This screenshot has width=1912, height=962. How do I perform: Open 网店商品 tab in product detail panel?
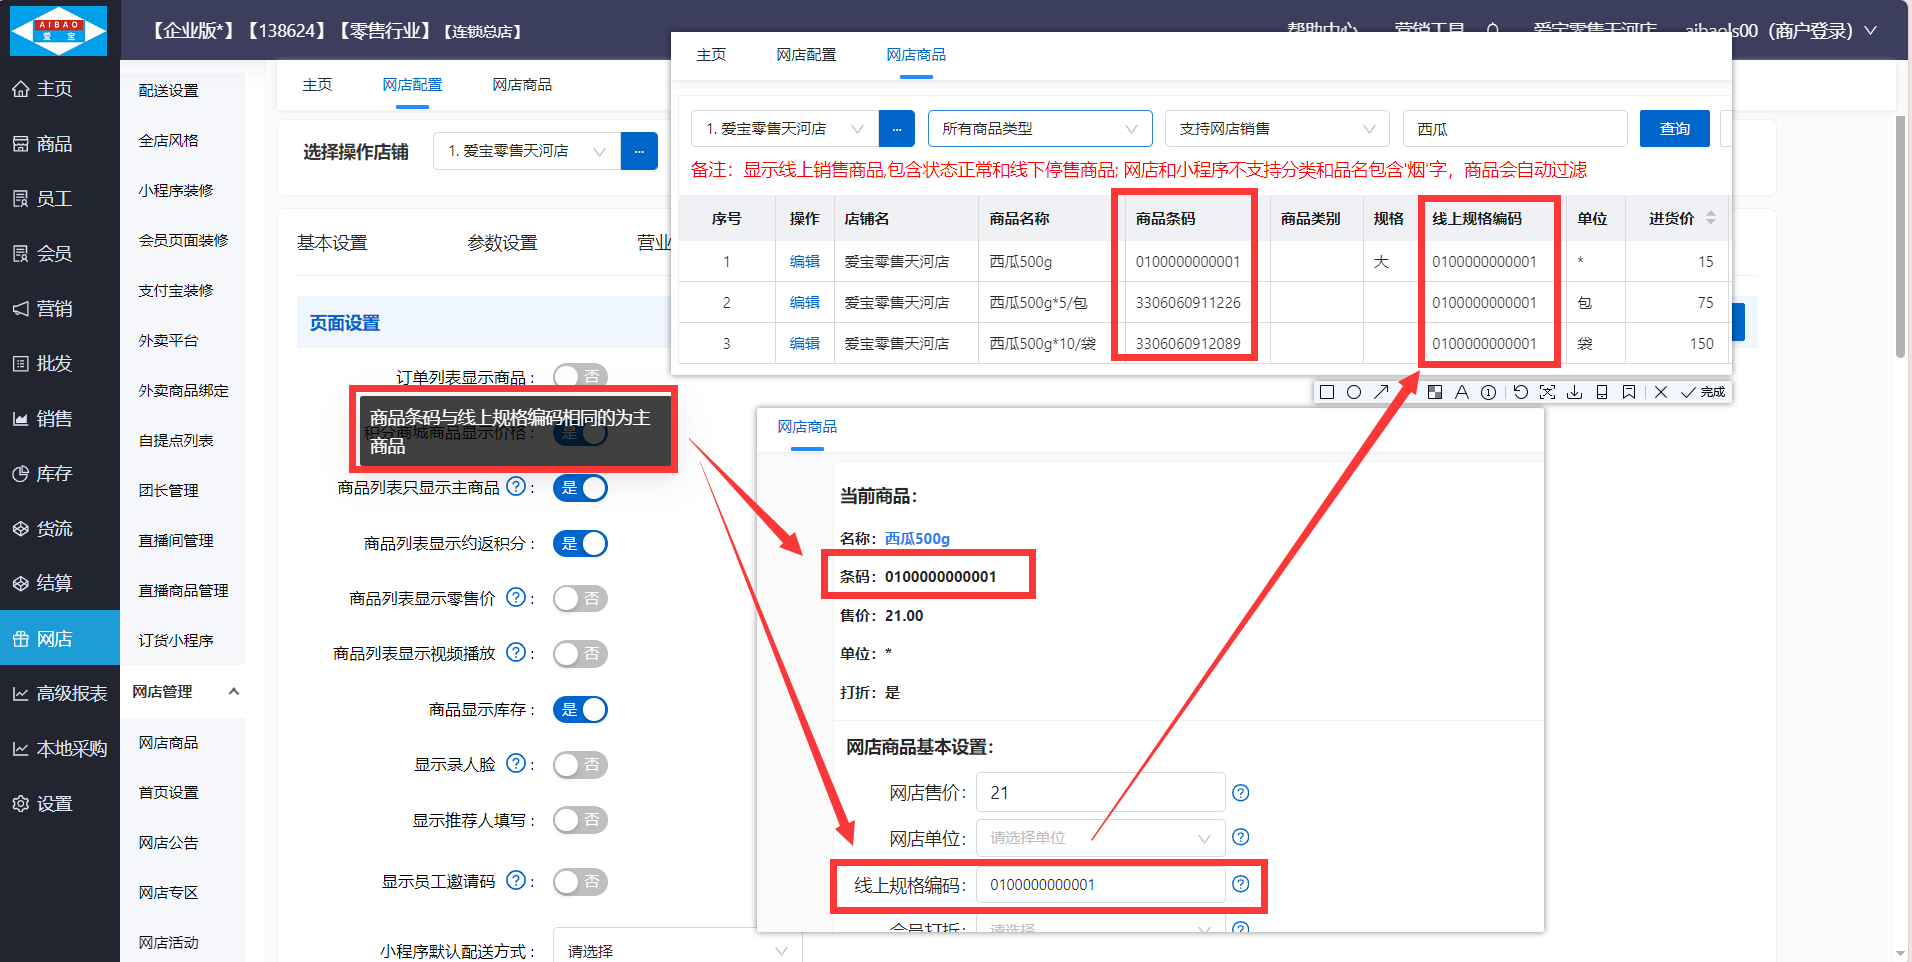tap(807, 427)
